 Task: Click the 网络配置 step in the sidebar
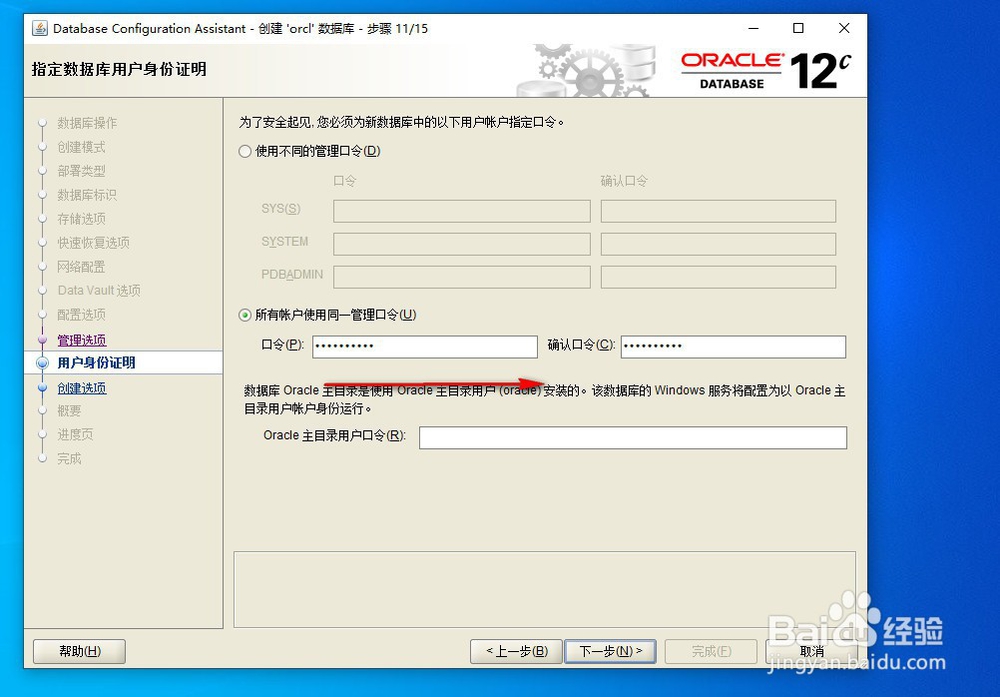pyautogui.click(x=82, y=267)
